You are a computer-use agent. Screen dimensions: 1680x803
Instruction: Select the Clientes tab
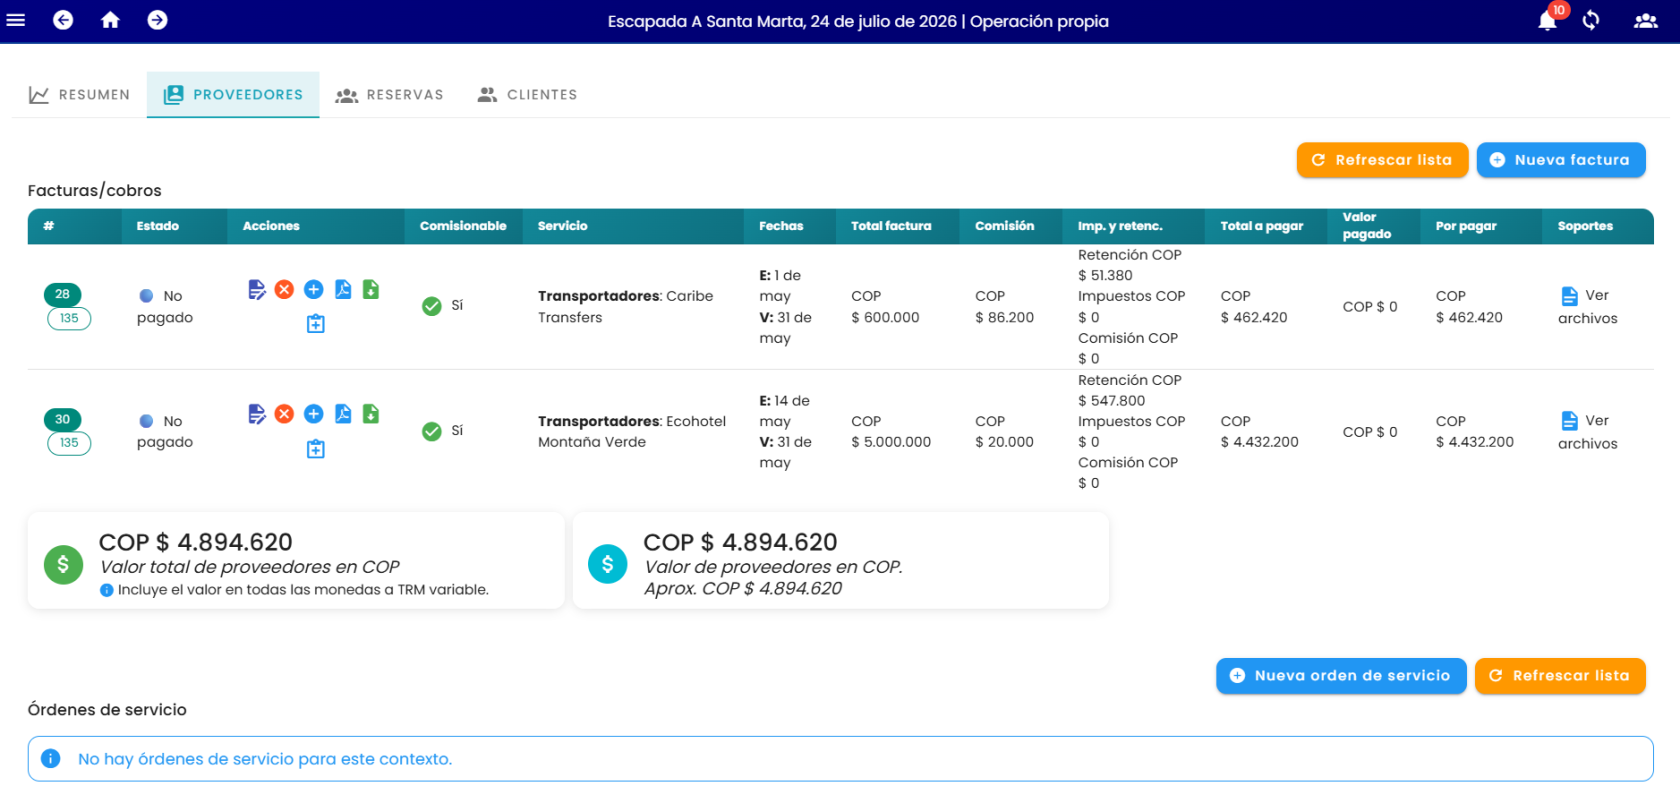pyautogui.click(x=527, y=95)
